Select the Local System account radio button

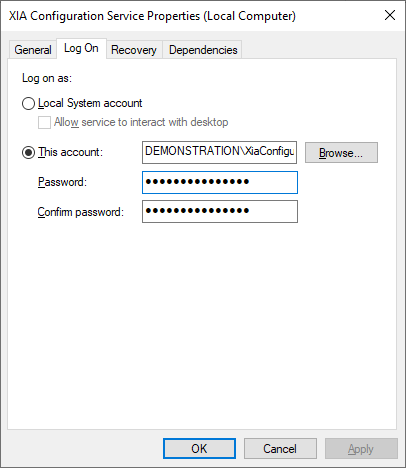click(x=28, y=103)
